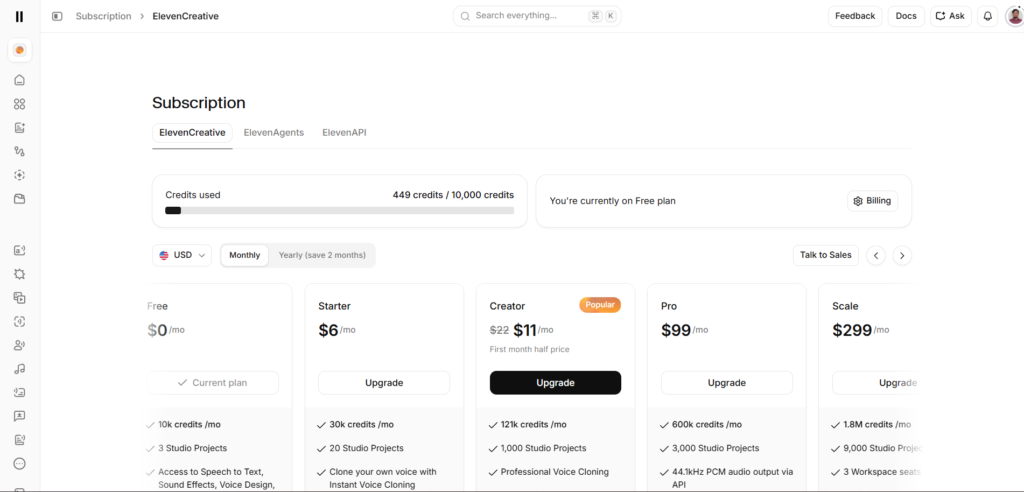
Task: Open the text-to-speech icon in sidebar
Action: tap(20, 250)
